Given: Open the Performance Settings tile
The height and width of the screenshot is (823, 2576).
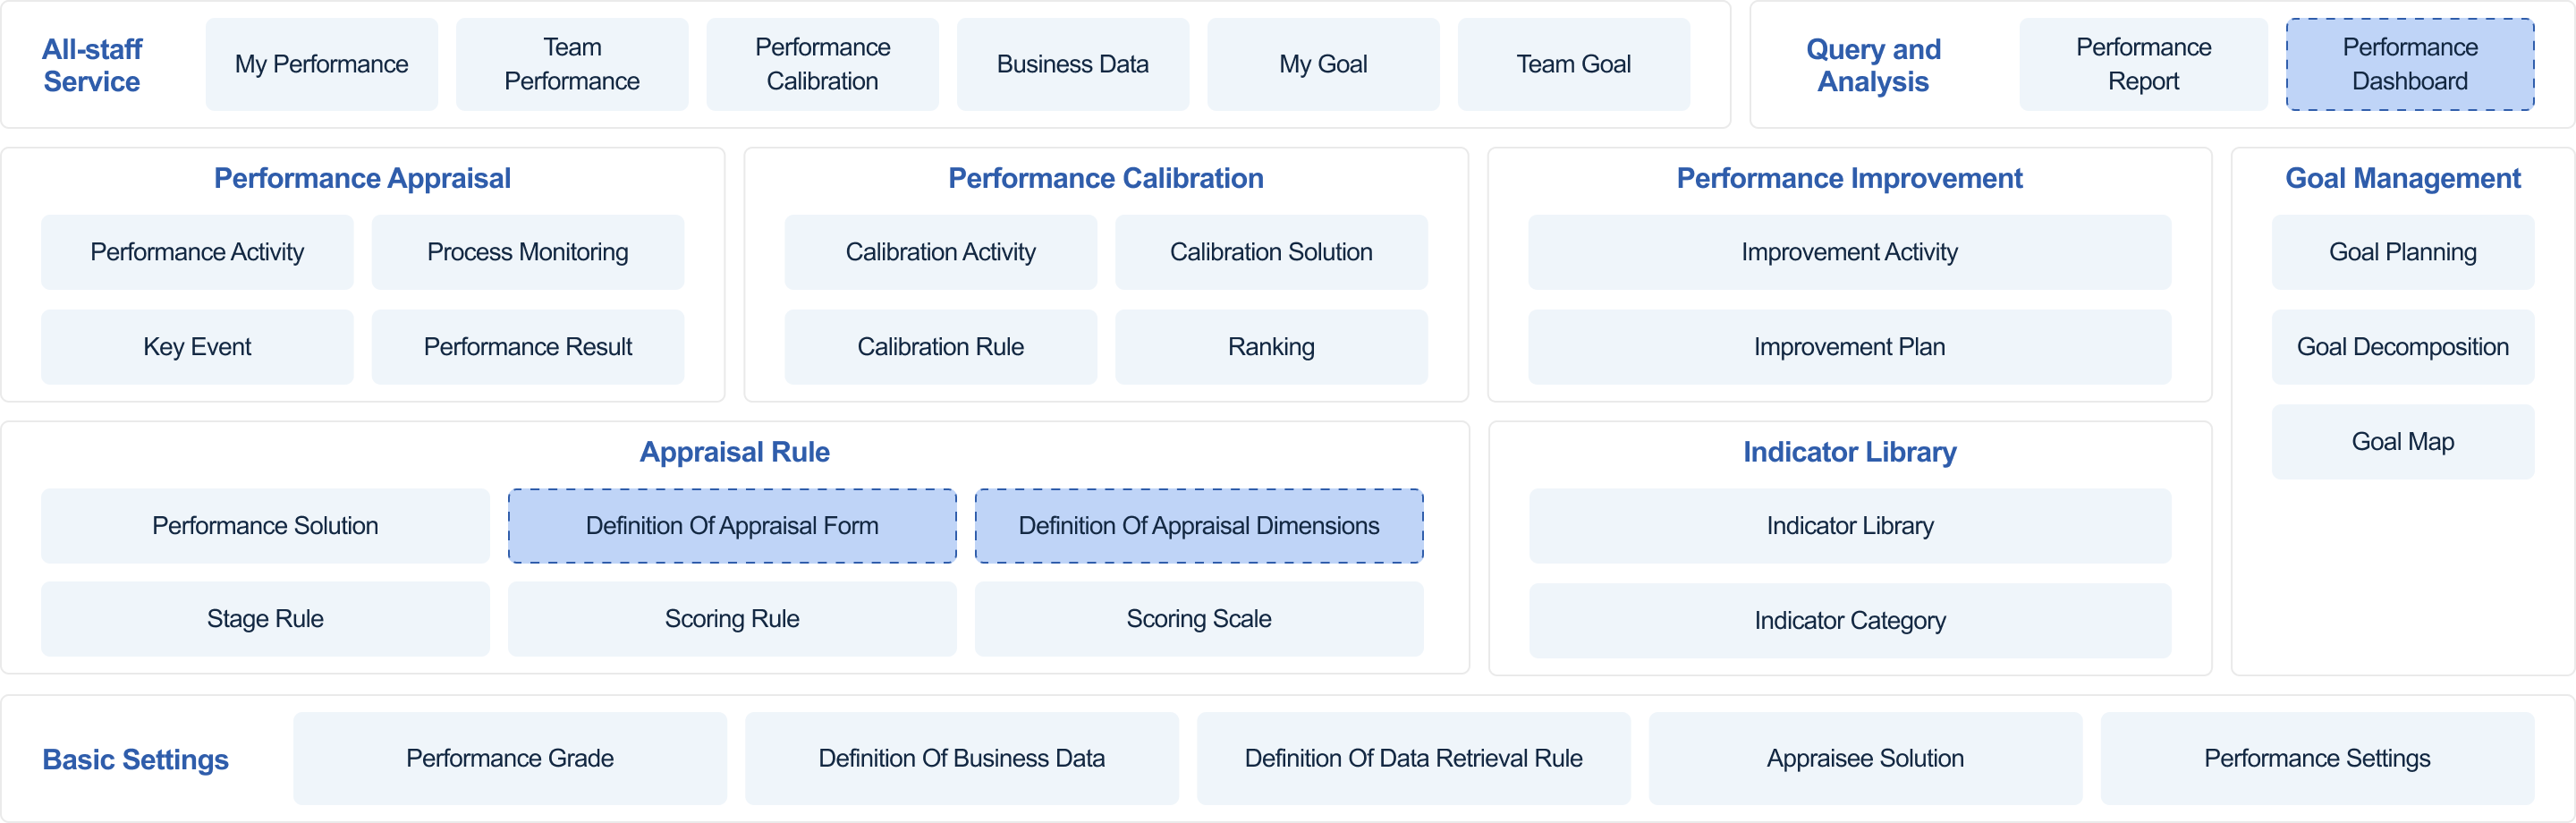Looking at the screenshot, I should click(2317, 758).
